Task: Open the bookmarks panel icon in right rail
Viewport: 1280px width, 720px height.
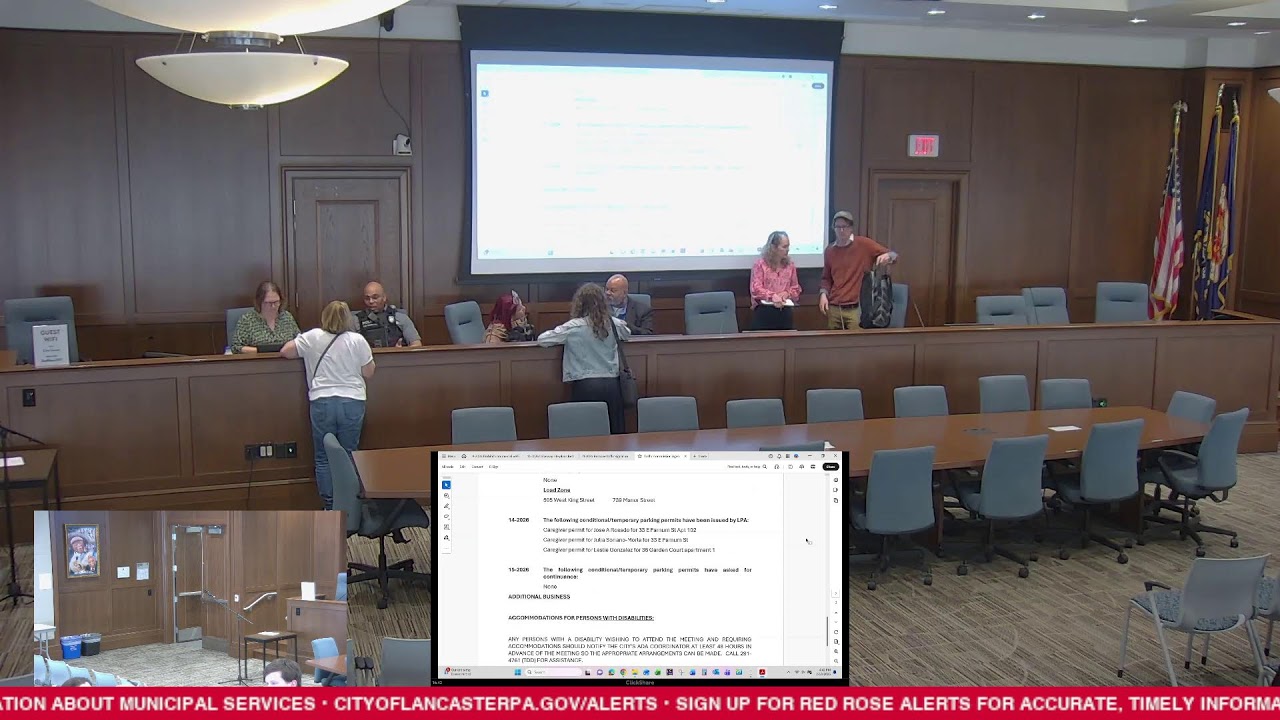Action: [836, 490]
